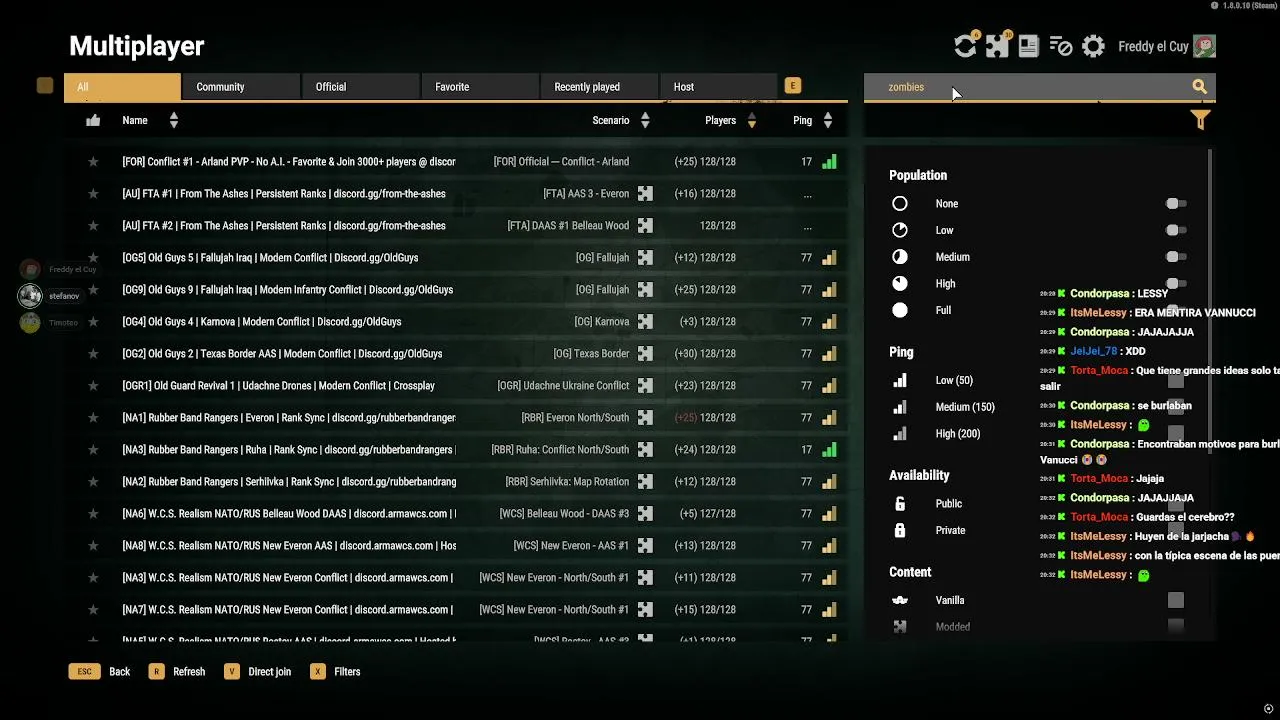1280x720 pixels.
Task: Click the High (200) ping filter label
Action: coord(958,434)
